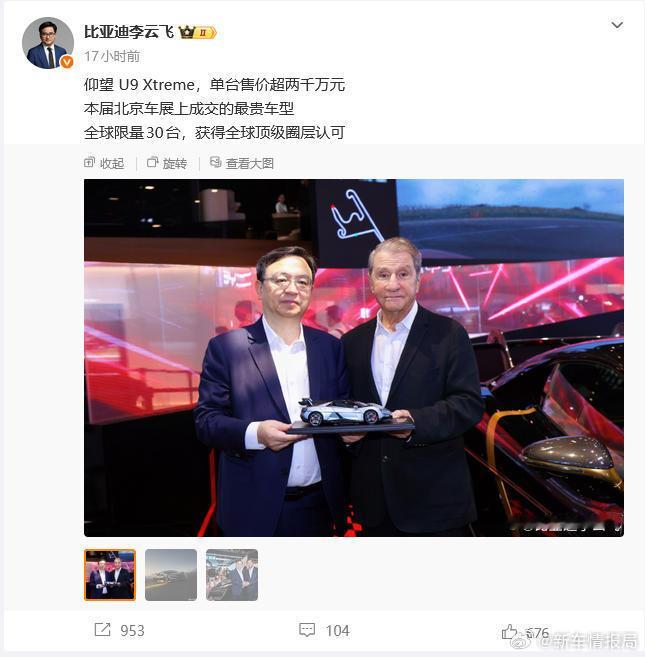Collapse the image with 收起
Image resolution: width=645 pixels, height=657 pixels.
point(112,163)
